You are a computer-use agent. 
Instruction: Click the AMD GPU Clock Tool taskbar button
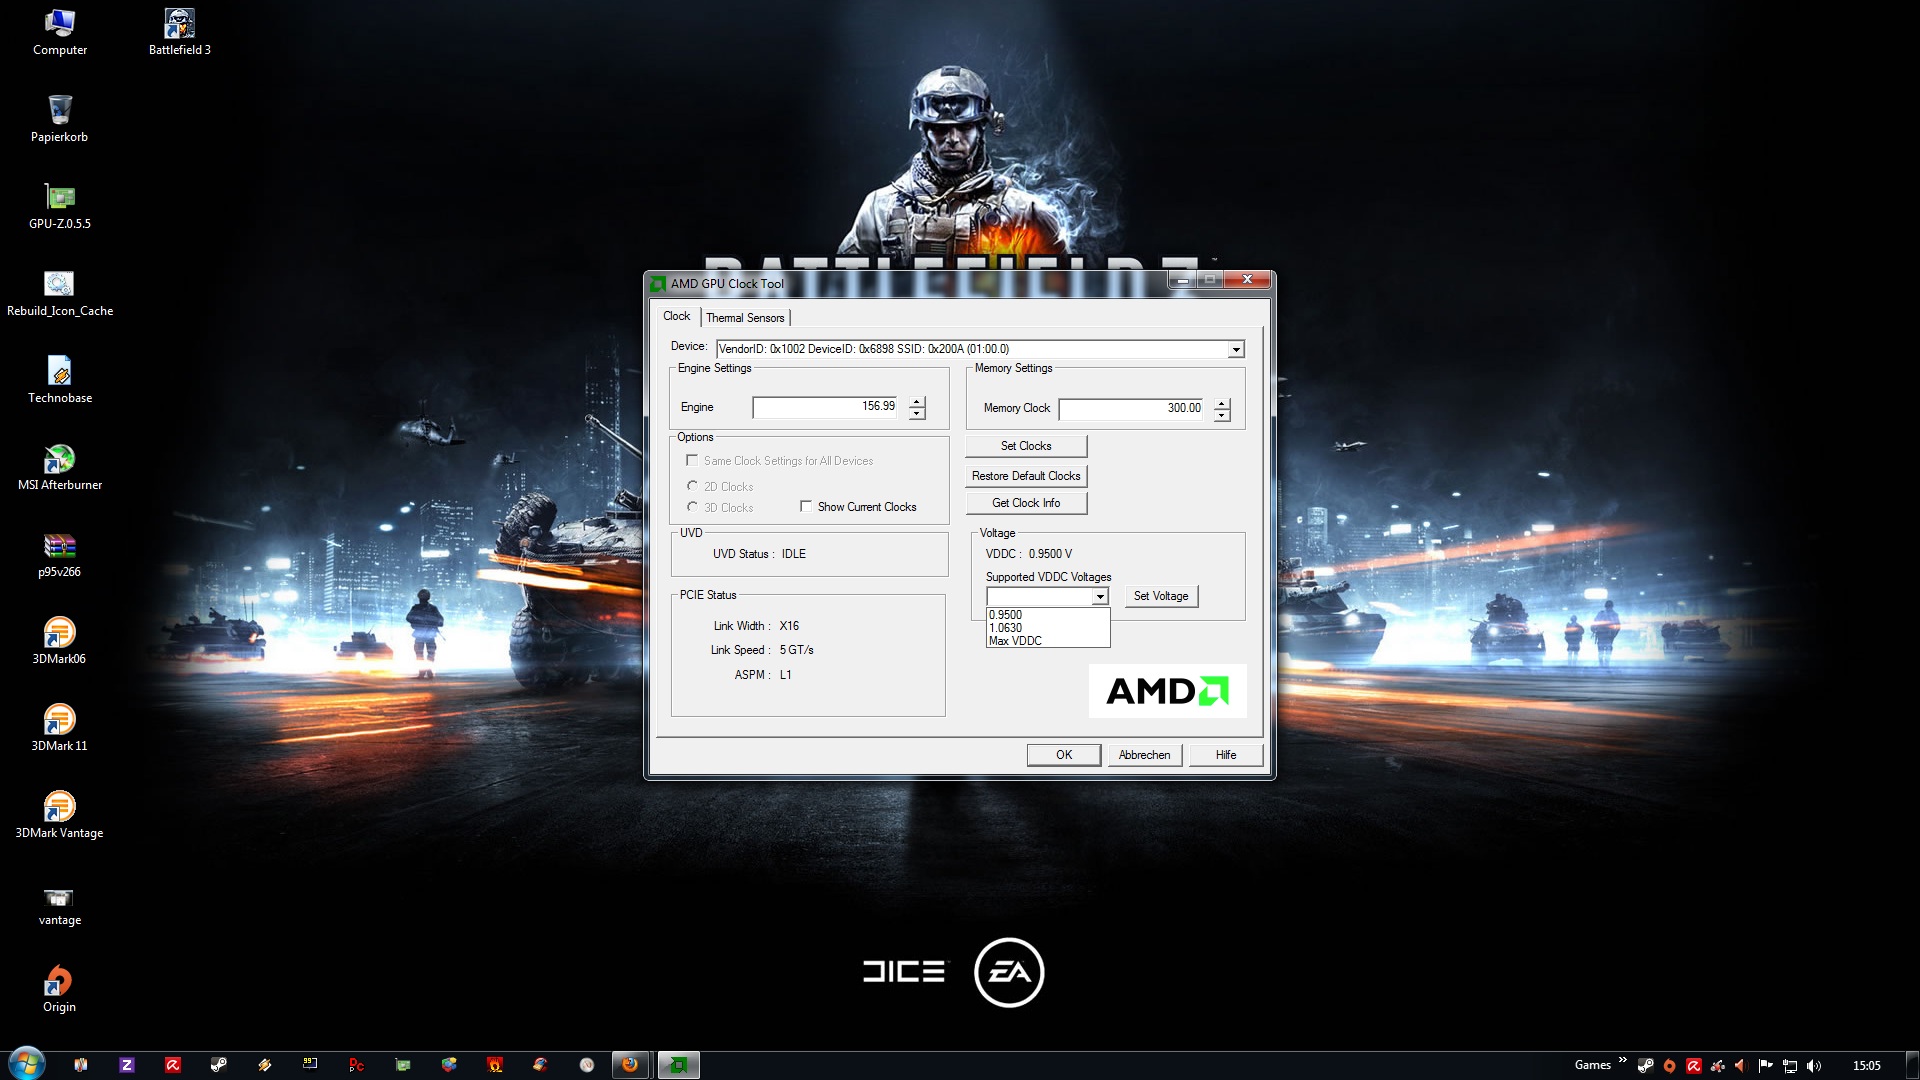click(678, 1065)
